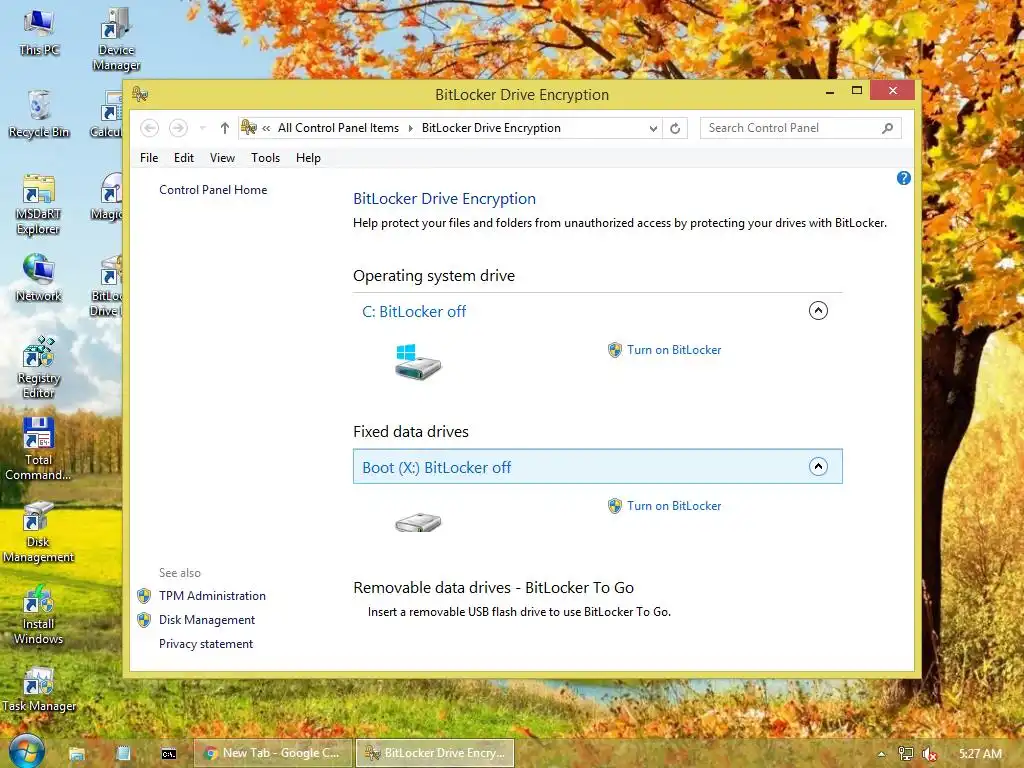Open Network desktop icon
1024x768 pixels.
[39, 278]
